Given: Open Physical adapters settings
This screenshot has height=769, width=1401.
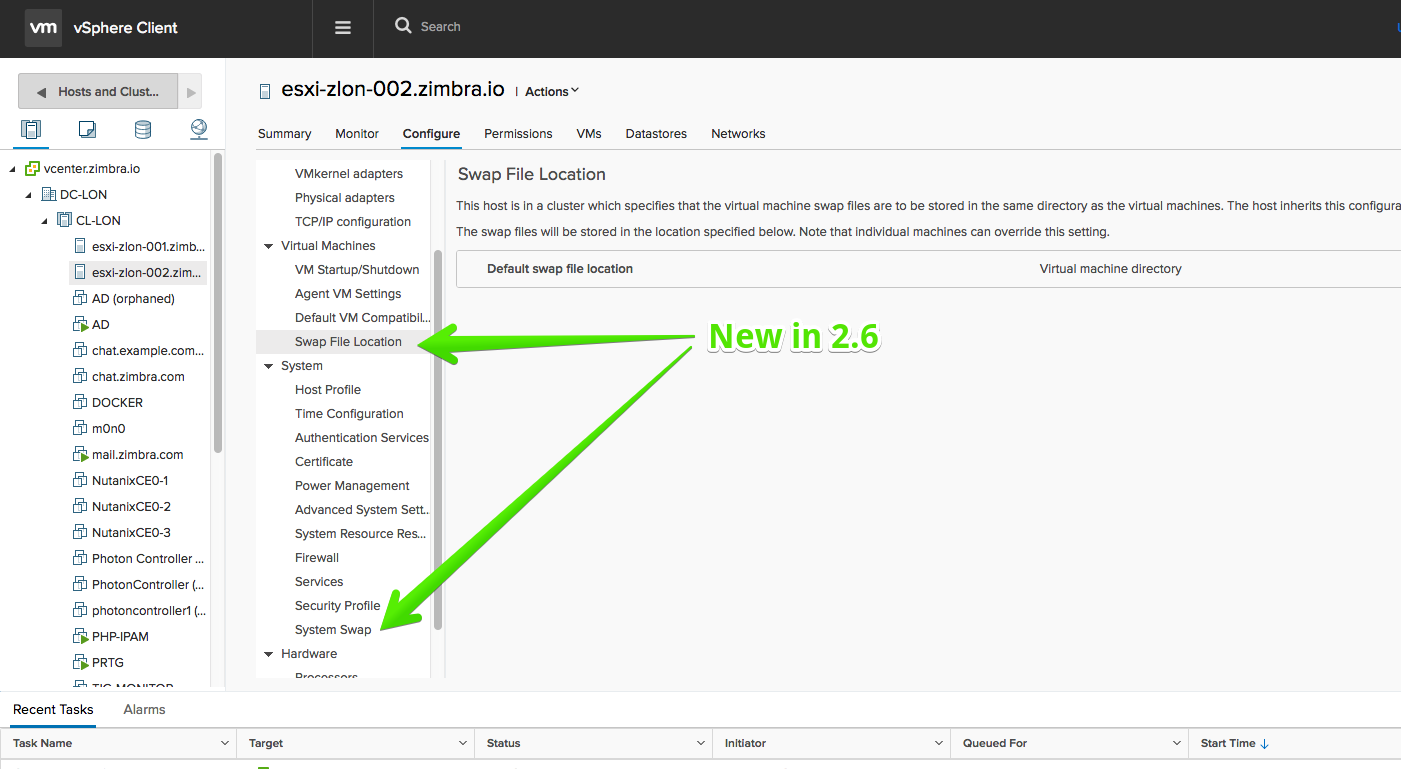Looking at the screenshot, I should (x=345, y=198).
